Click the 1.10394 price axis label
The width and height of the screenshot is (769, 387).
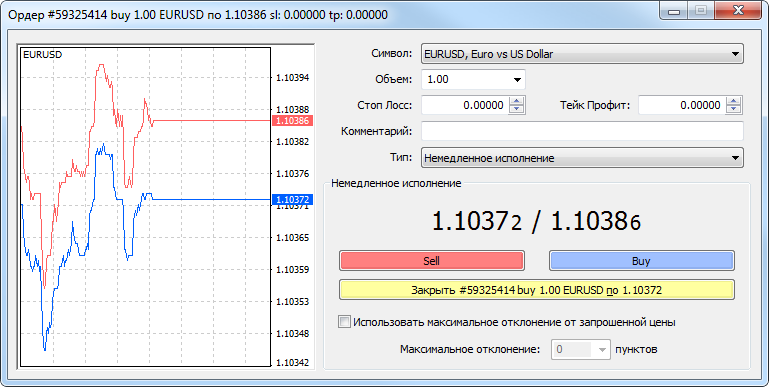(x=293, y=77)
